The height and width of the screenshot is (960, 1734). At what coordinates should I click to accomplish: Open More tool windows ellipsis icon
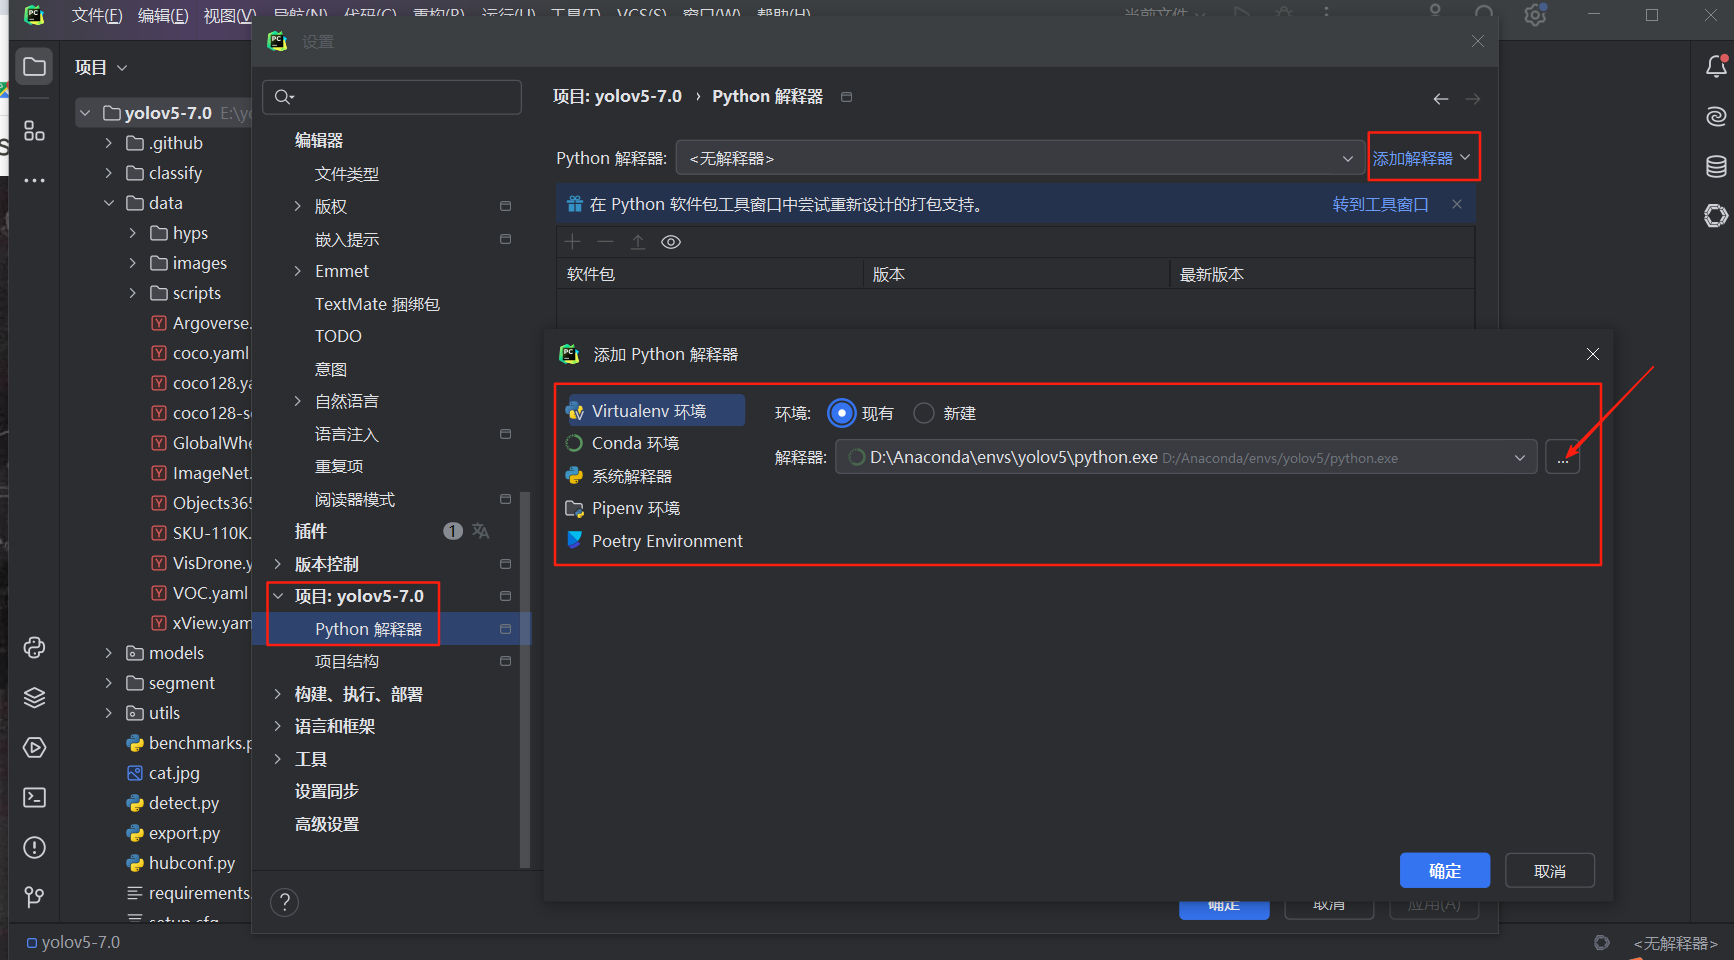pos(34,180)
